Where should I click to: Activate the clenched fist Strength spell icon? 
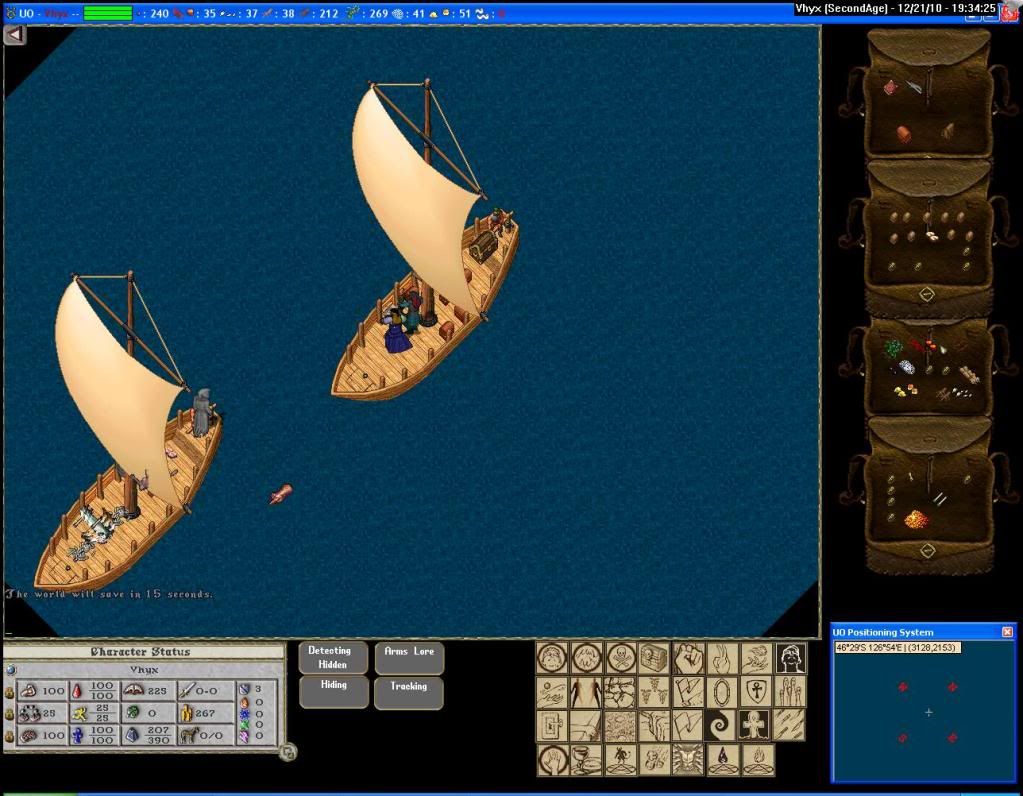[688, 658]
